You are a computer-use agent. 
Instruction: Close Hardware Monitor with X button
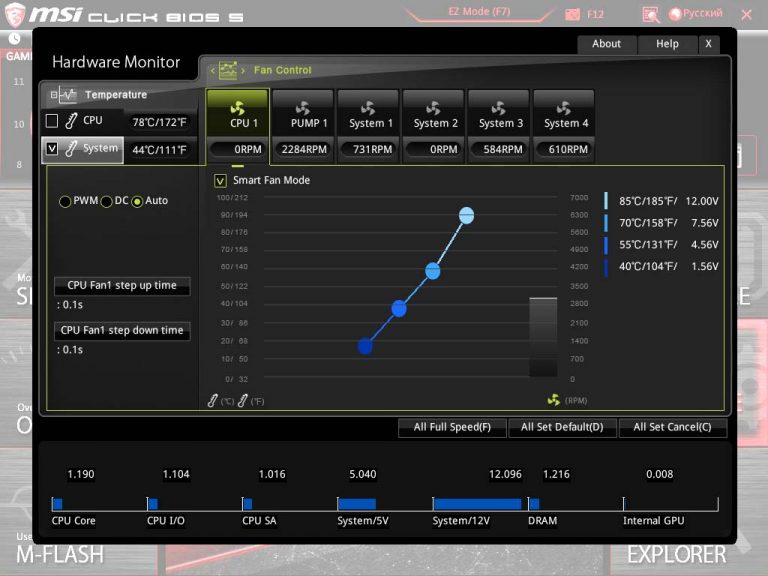708,44
